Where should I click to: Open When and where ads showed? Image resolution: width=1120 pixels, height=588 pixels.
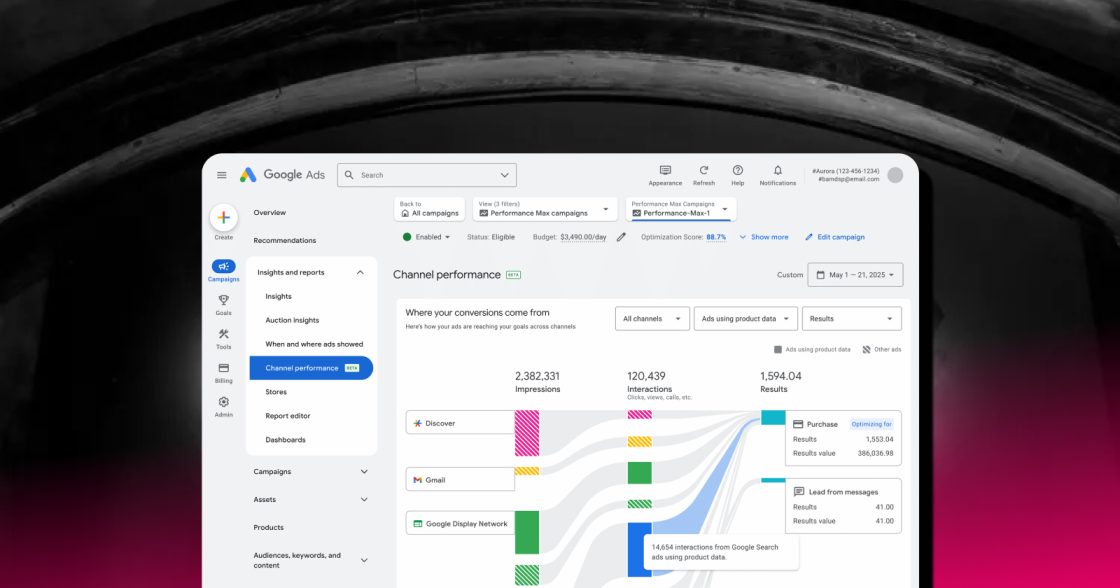pyautogui.click(x=314, y=344)
